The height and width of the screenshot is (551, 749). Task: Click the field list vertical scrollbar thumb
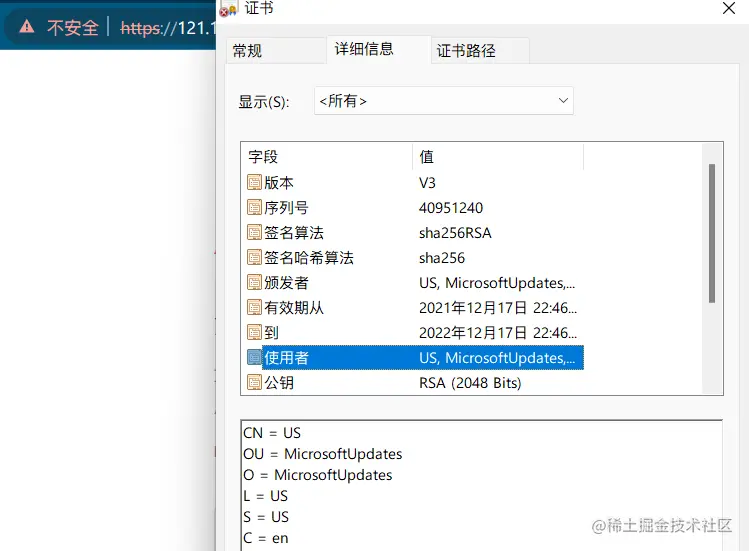point(712,233)
